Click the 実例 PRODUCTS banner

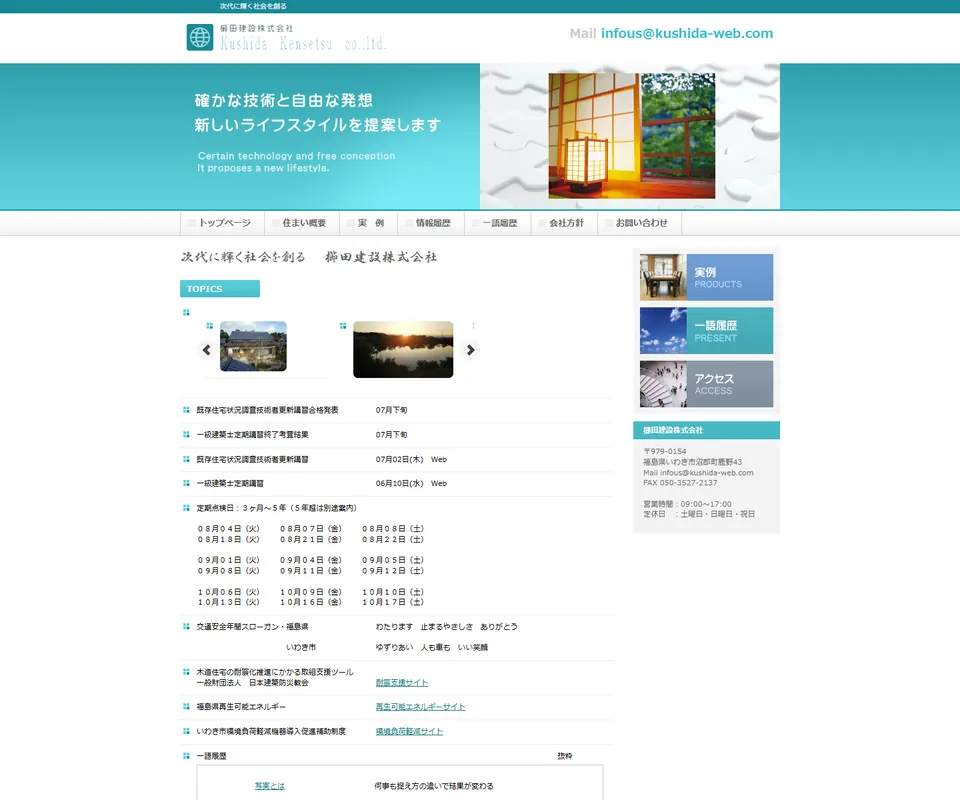coord(707,277)
